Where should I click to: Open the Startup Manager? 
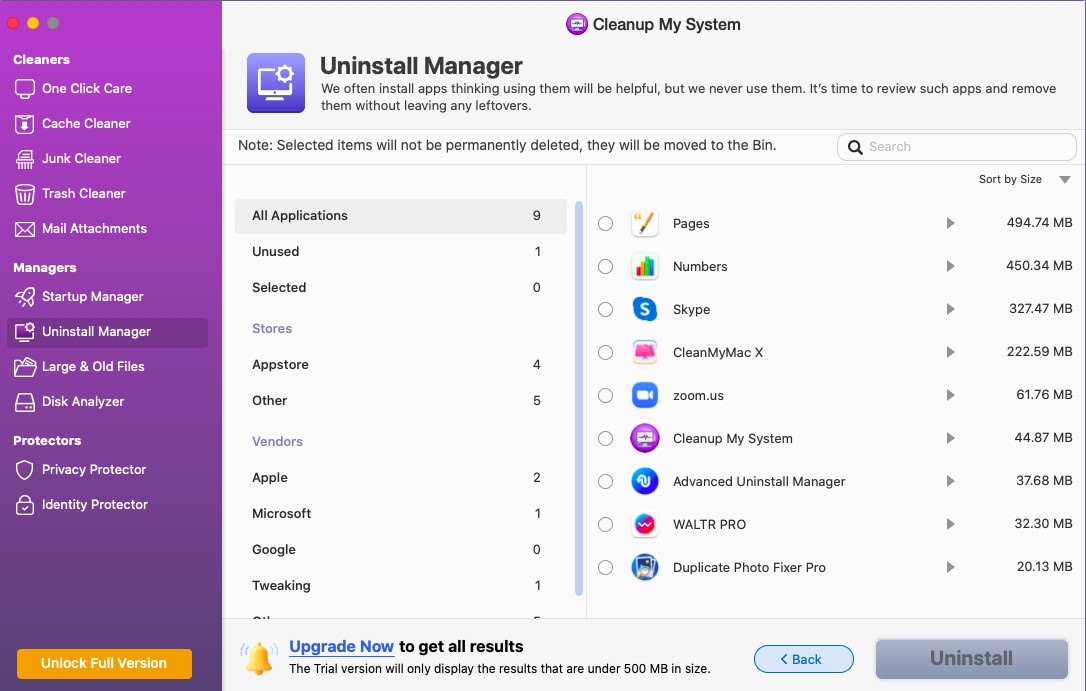pos(90,297)
